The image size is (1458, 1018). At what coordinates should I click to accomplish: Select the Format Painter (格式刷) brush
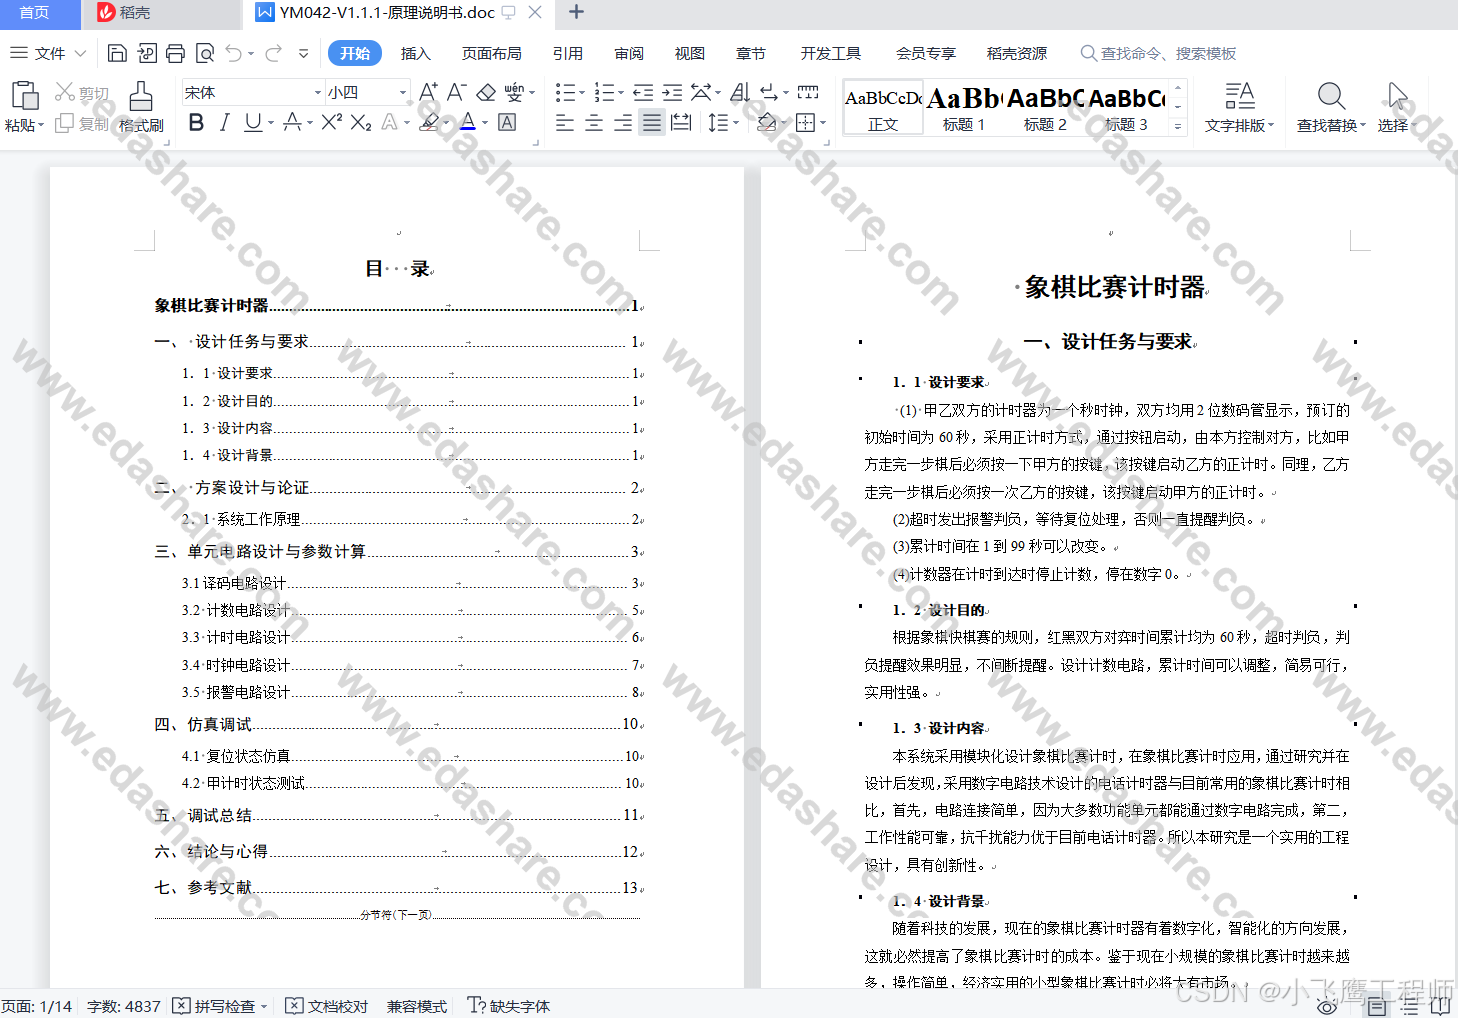pyautogui.click(x=141, y=106)
